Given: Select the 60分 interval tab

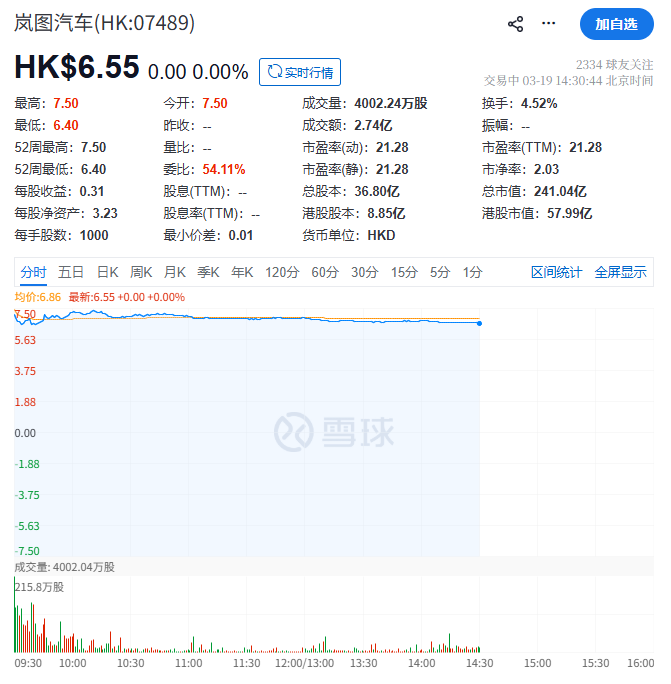Looking at the screenshot, I should (x=325, y=272).
